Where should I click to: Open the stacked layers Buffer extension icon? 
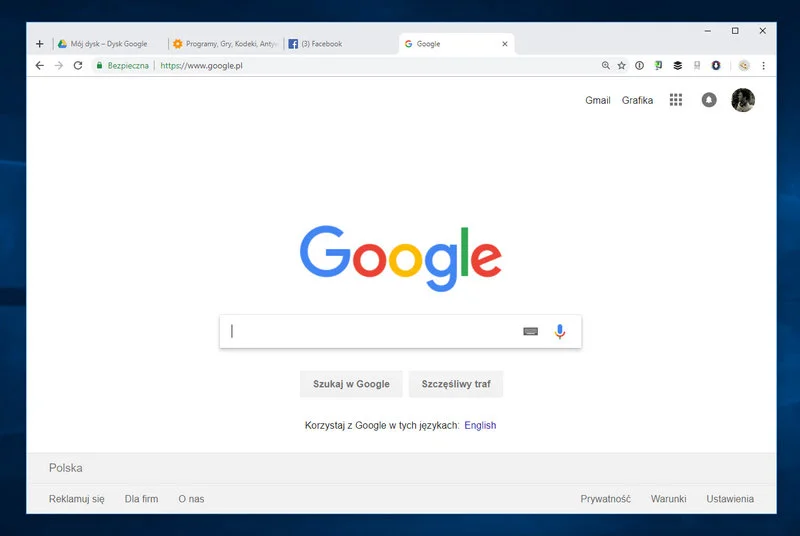678,65
